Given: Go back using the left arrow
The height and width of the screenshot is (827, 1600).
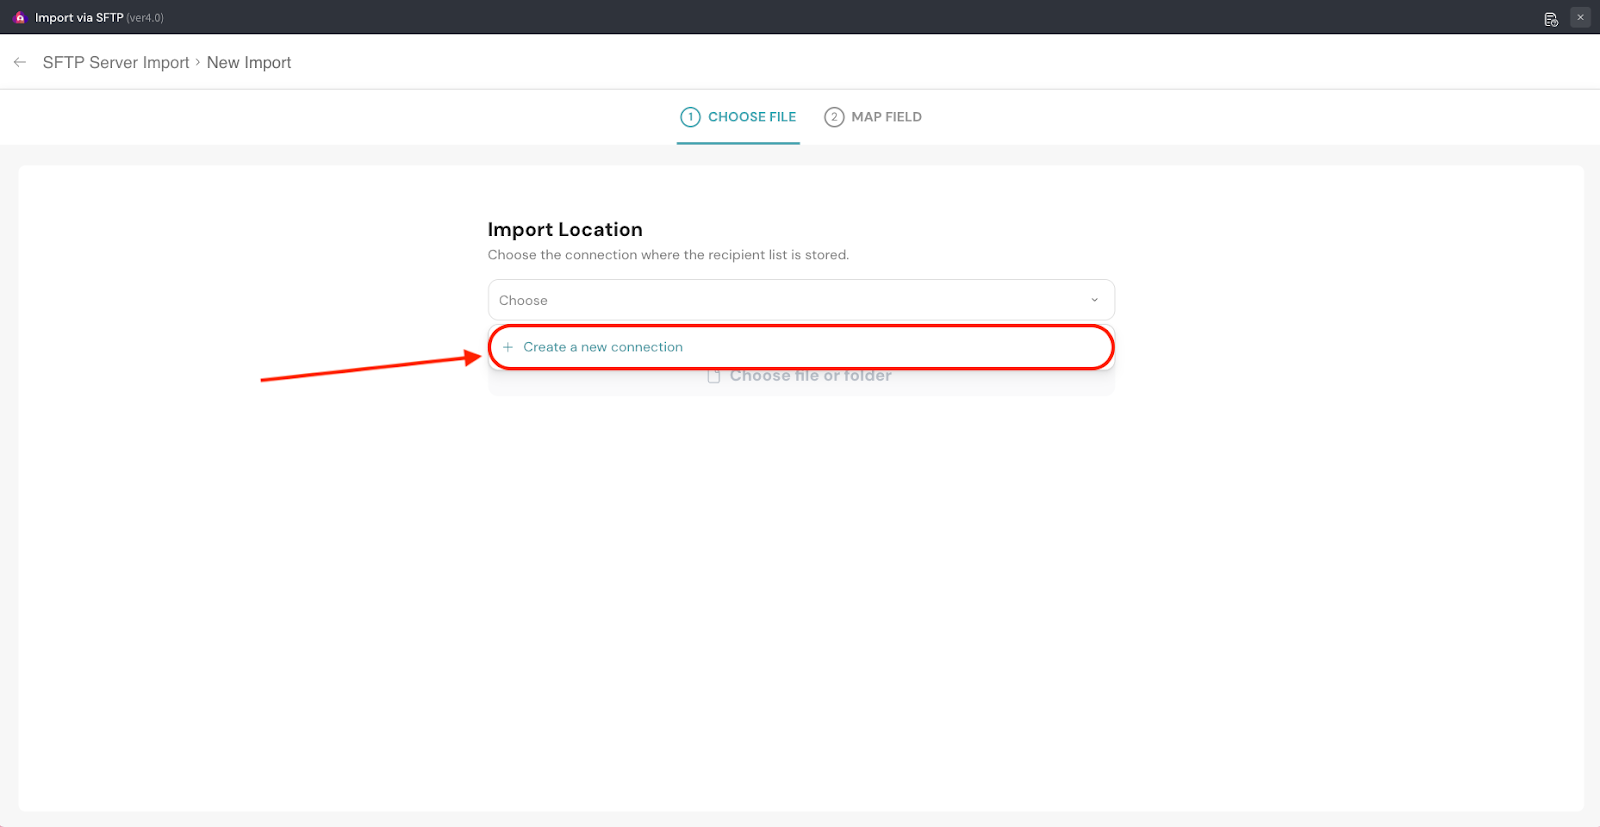Looking at the screenshot, I should 20,62.
